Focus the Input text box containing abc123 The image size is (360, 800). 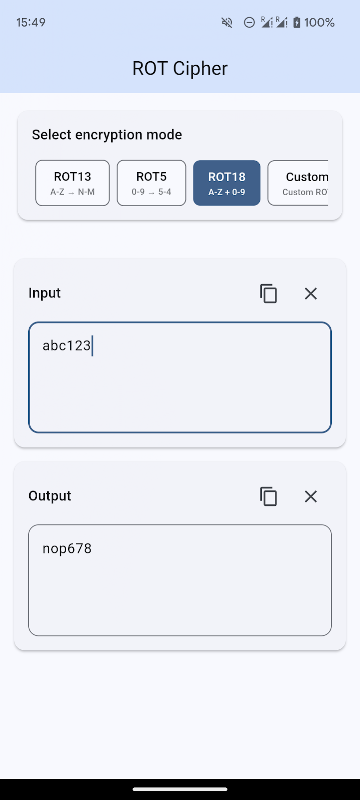point(180,378)
